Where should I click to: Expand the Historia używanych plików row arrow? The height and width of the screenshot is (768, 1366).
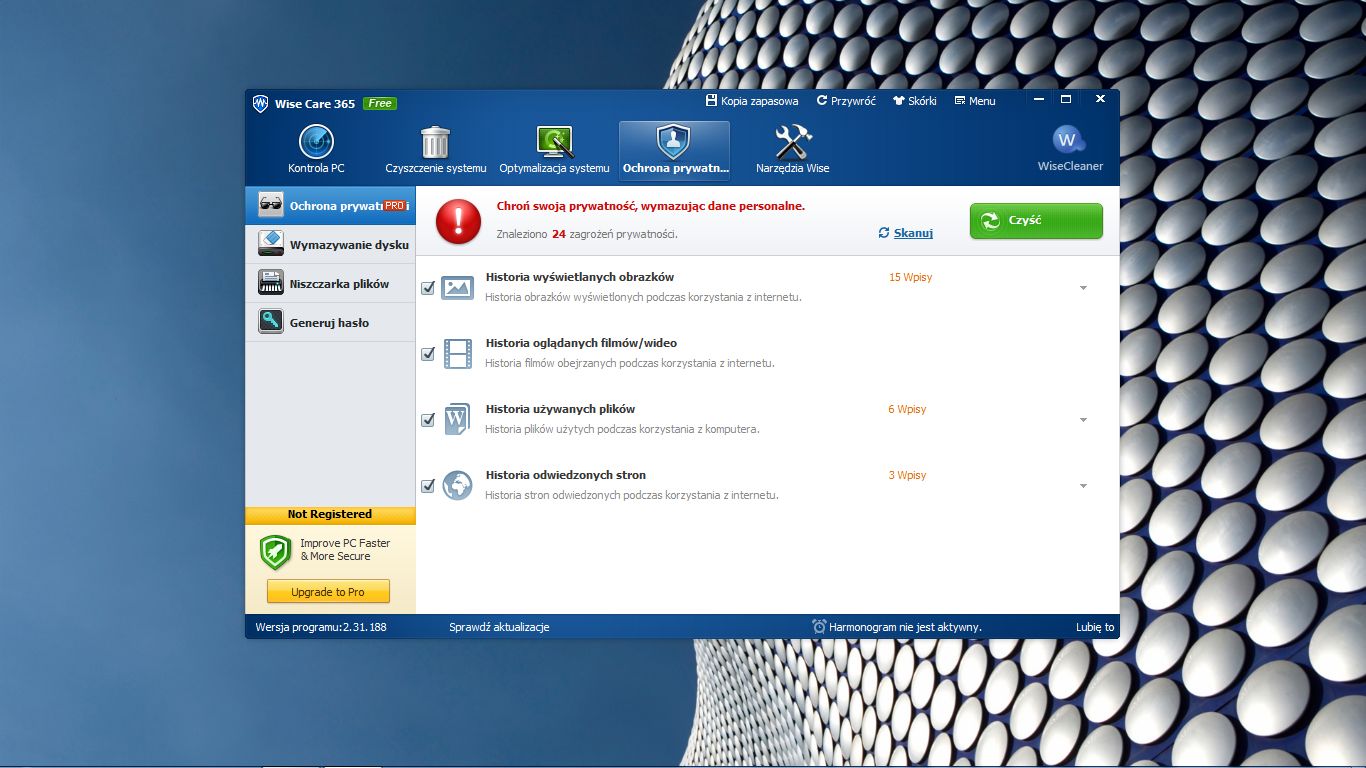coord(1083,420)
